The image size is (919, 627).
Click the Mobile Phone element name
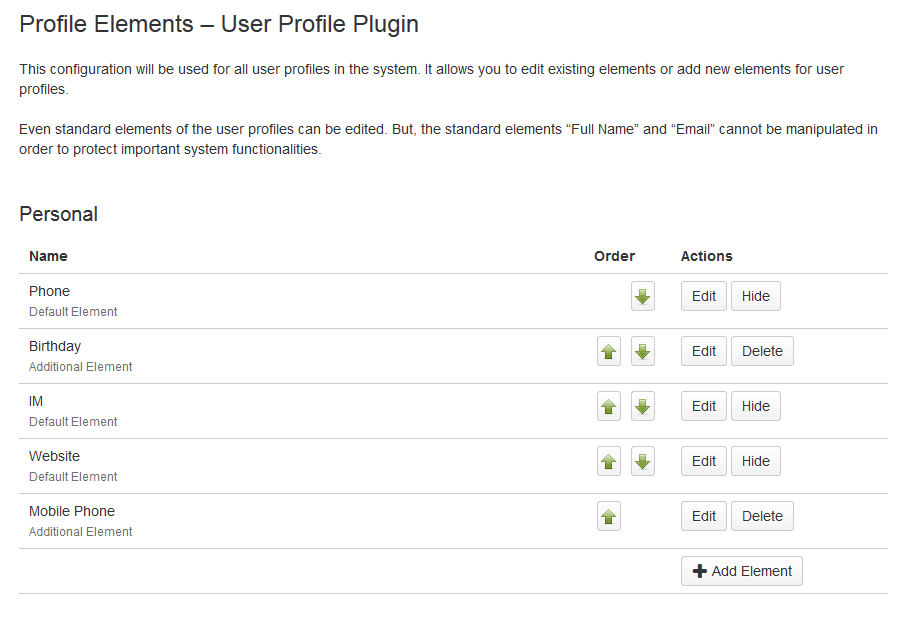coord(72,511)
